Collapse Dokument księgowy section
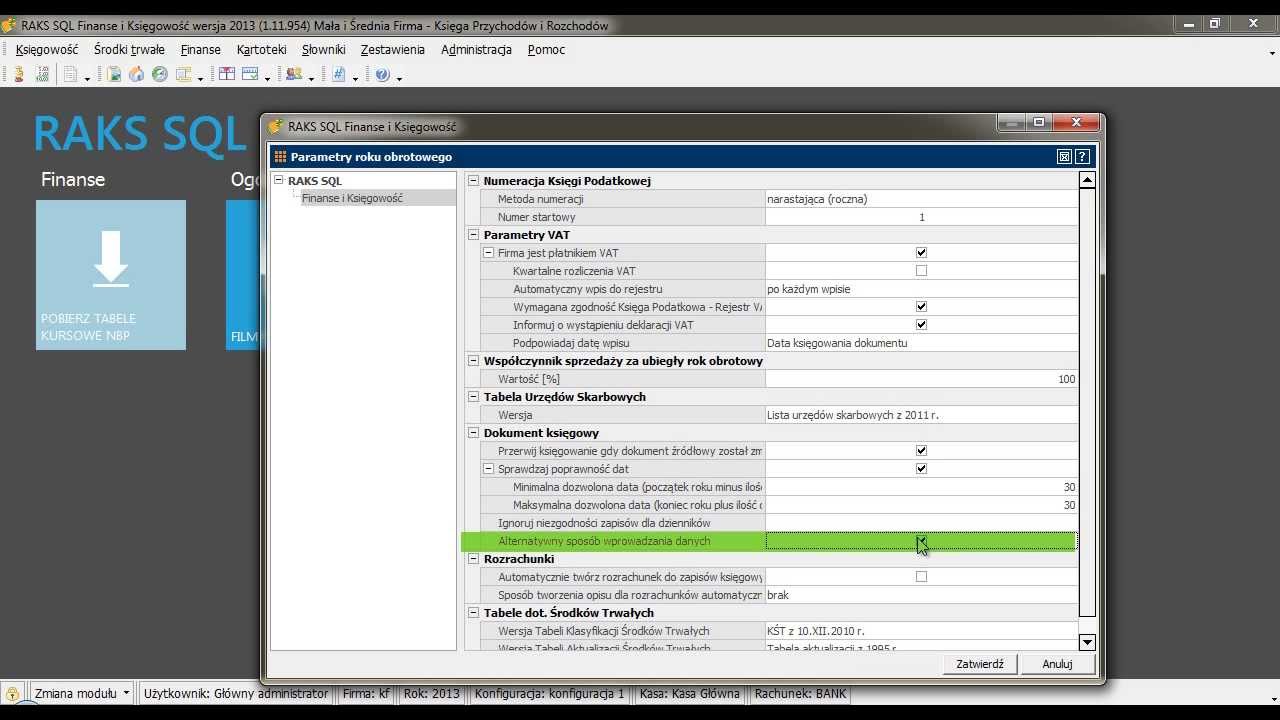The height and width of the screenshot is (720, 1280). coord(475,433)
